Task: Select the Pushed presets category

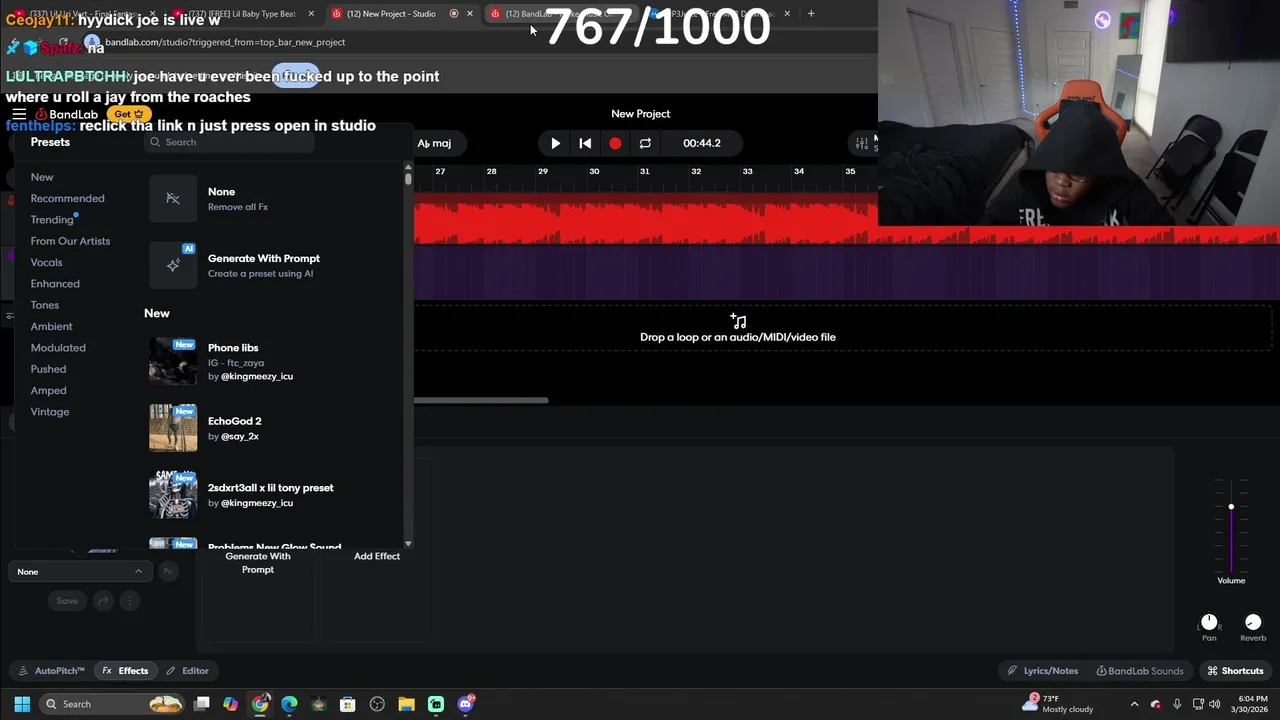Action: 48,369
